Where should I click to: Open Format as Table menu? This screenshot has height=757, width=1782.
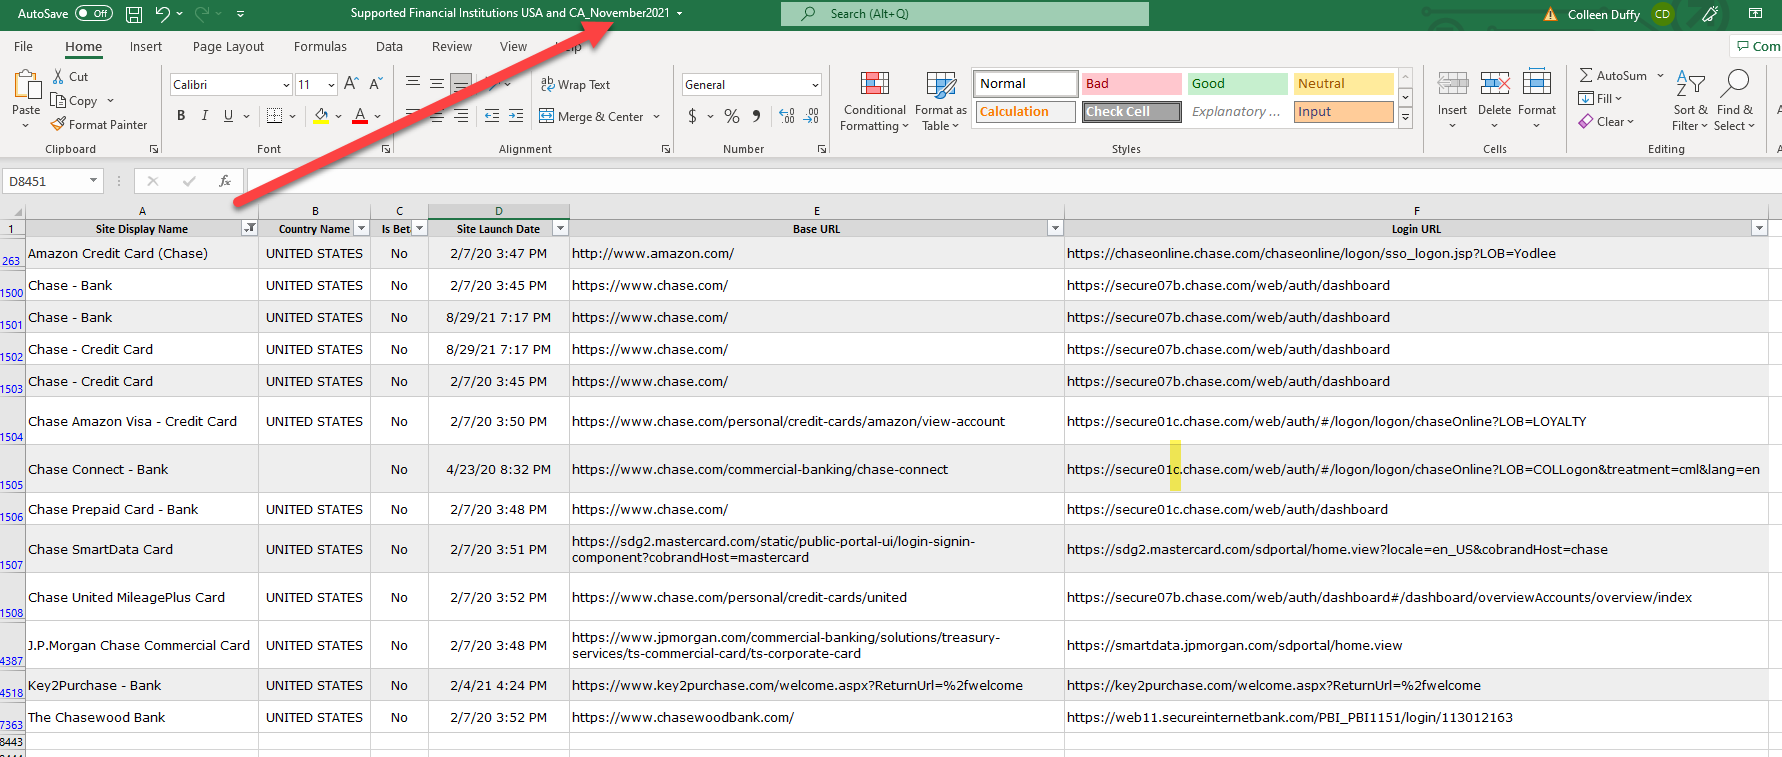pos(941,101)
